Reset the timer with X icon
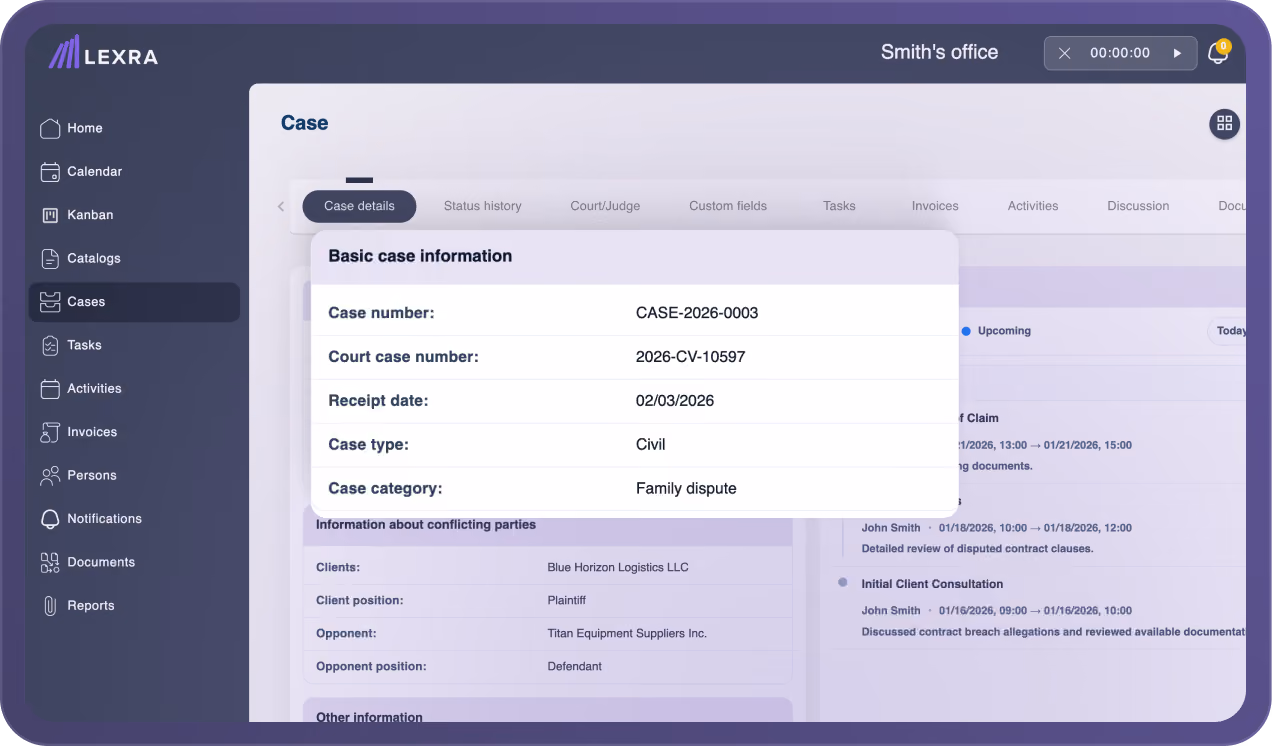The width and height of the screenshot is (1272, 746). [1064, 53]
